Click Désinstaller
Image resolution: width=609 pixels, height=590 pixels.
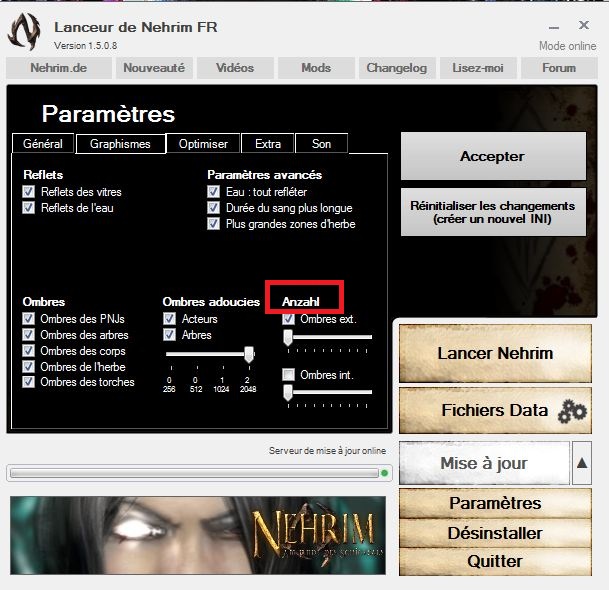tap(495, 533)
